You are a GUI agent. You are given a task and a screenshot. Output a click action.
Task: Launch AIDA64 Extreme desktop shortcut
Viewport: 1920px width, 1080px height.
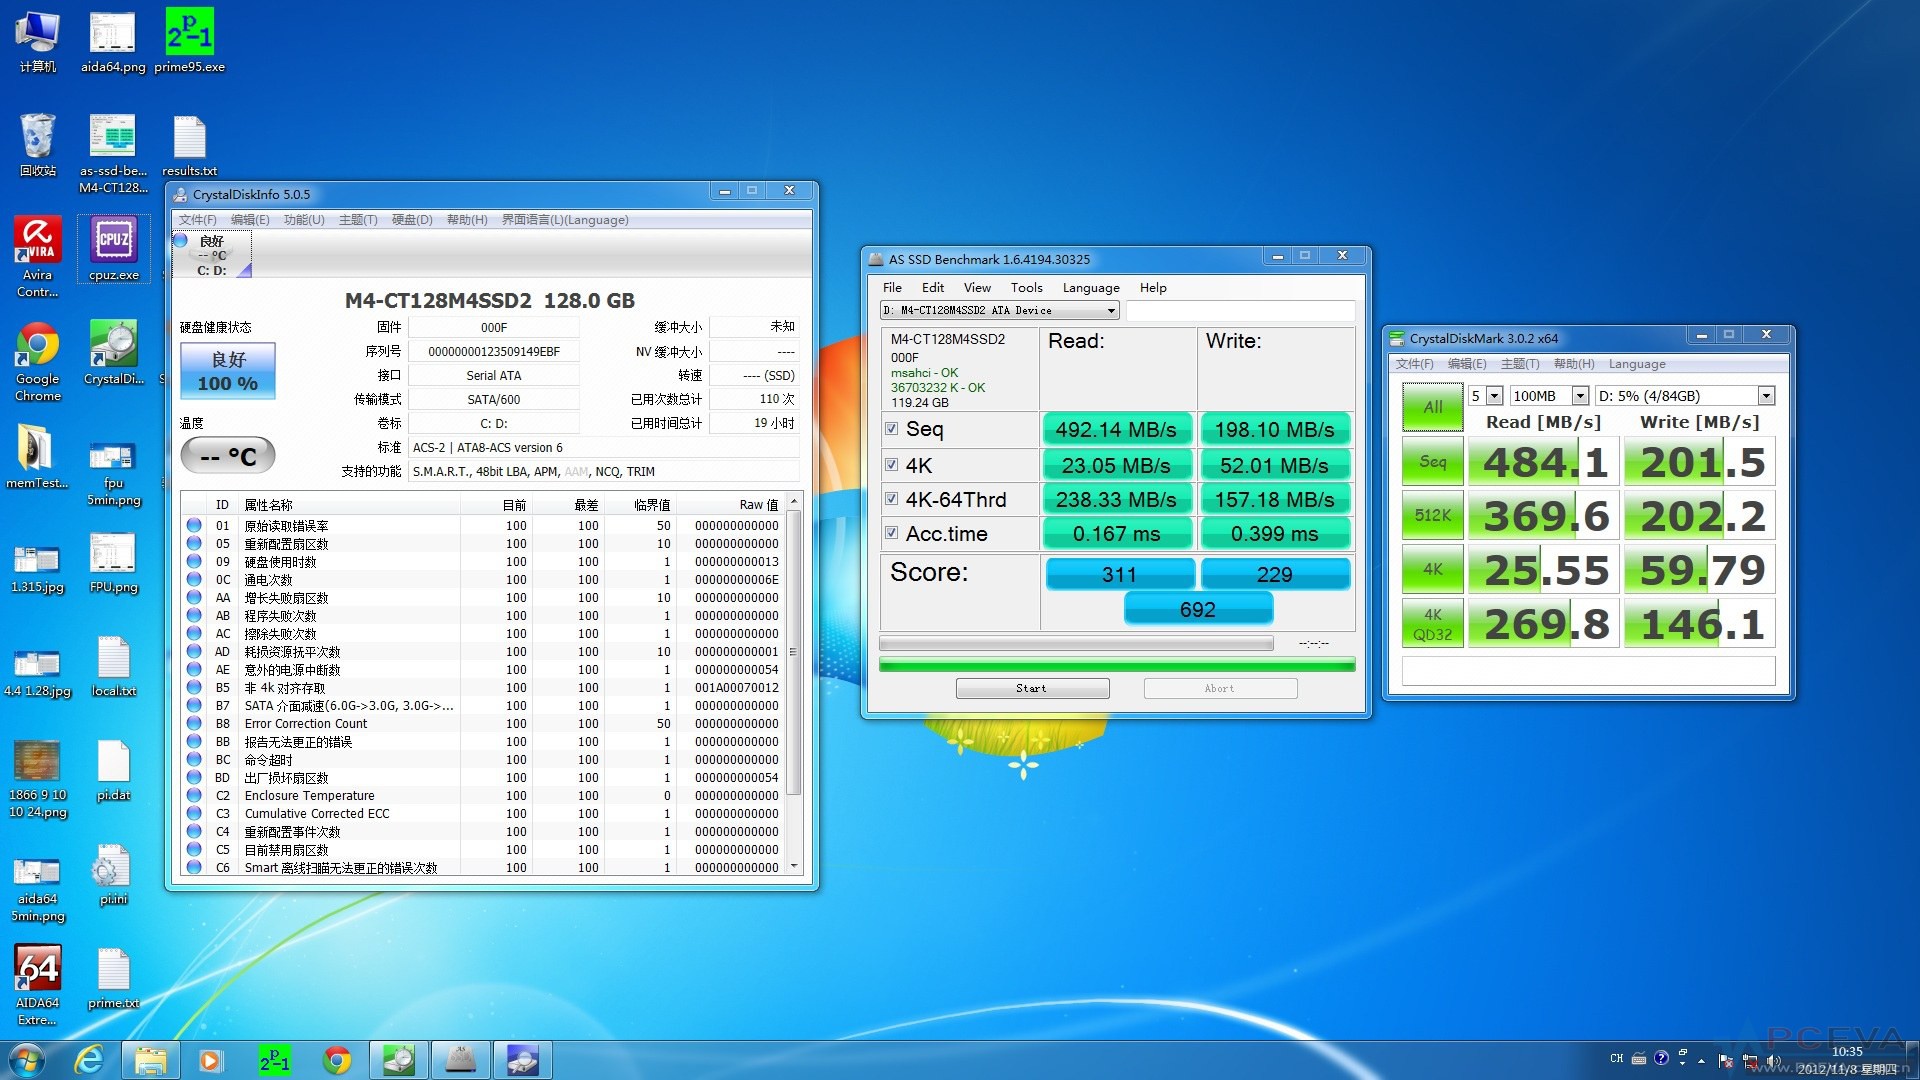pos(38,986)
